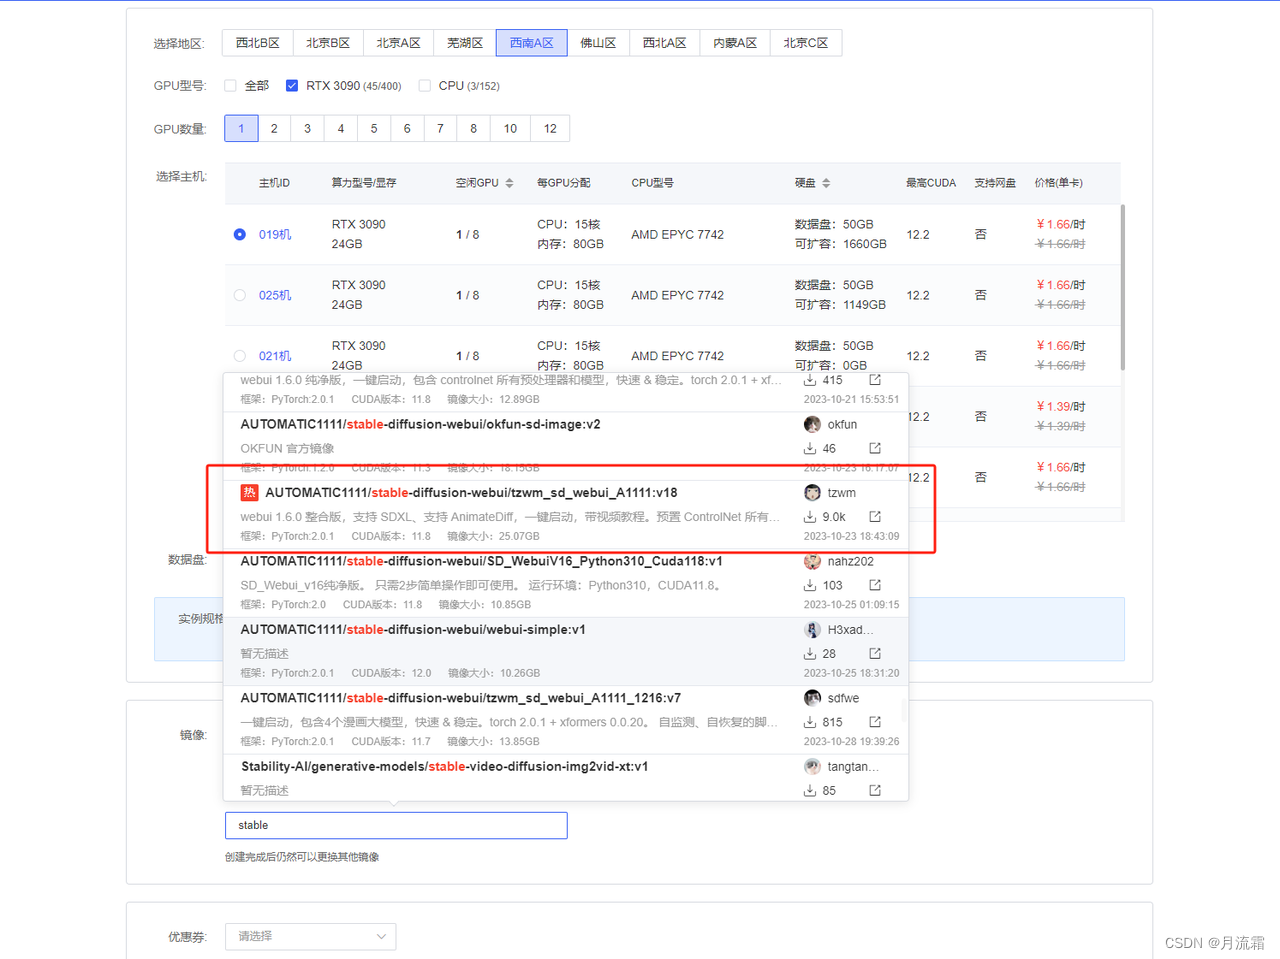
Task: Click tangtan author avatar
Action: point(812,767)
